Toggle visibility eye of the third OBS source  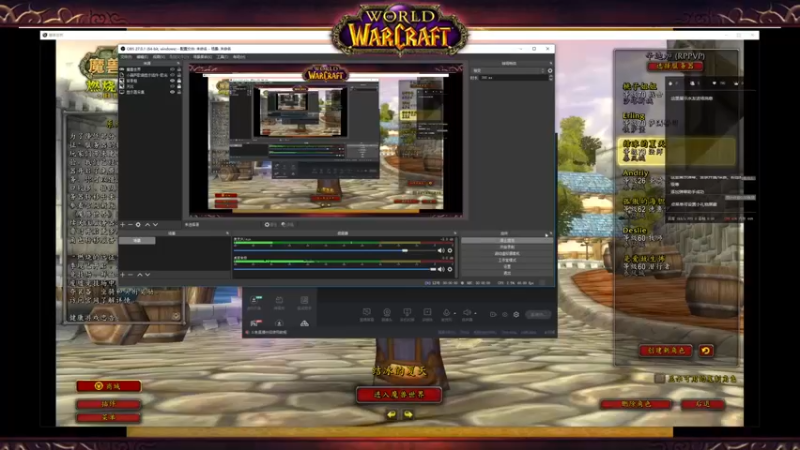172,81
